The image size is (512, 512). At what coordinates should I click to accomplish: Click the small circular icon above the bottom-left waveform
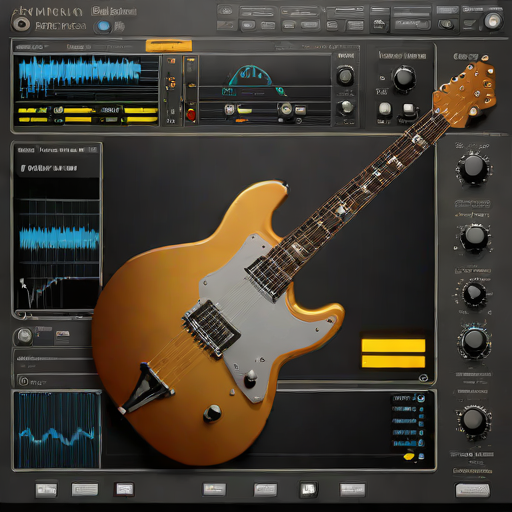[23, 381]
